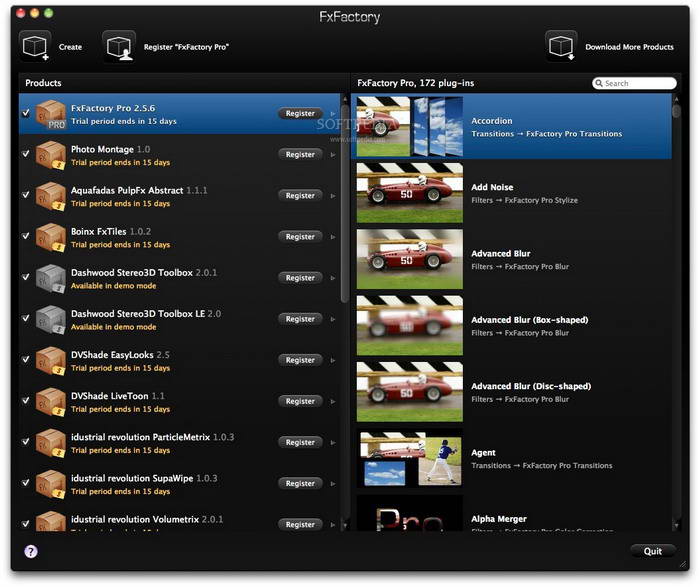Toggle Dashwood Stereo3D Toolbox LE checkbox
700x587 pixels.
pyautogui.click(x=26, y=318)
